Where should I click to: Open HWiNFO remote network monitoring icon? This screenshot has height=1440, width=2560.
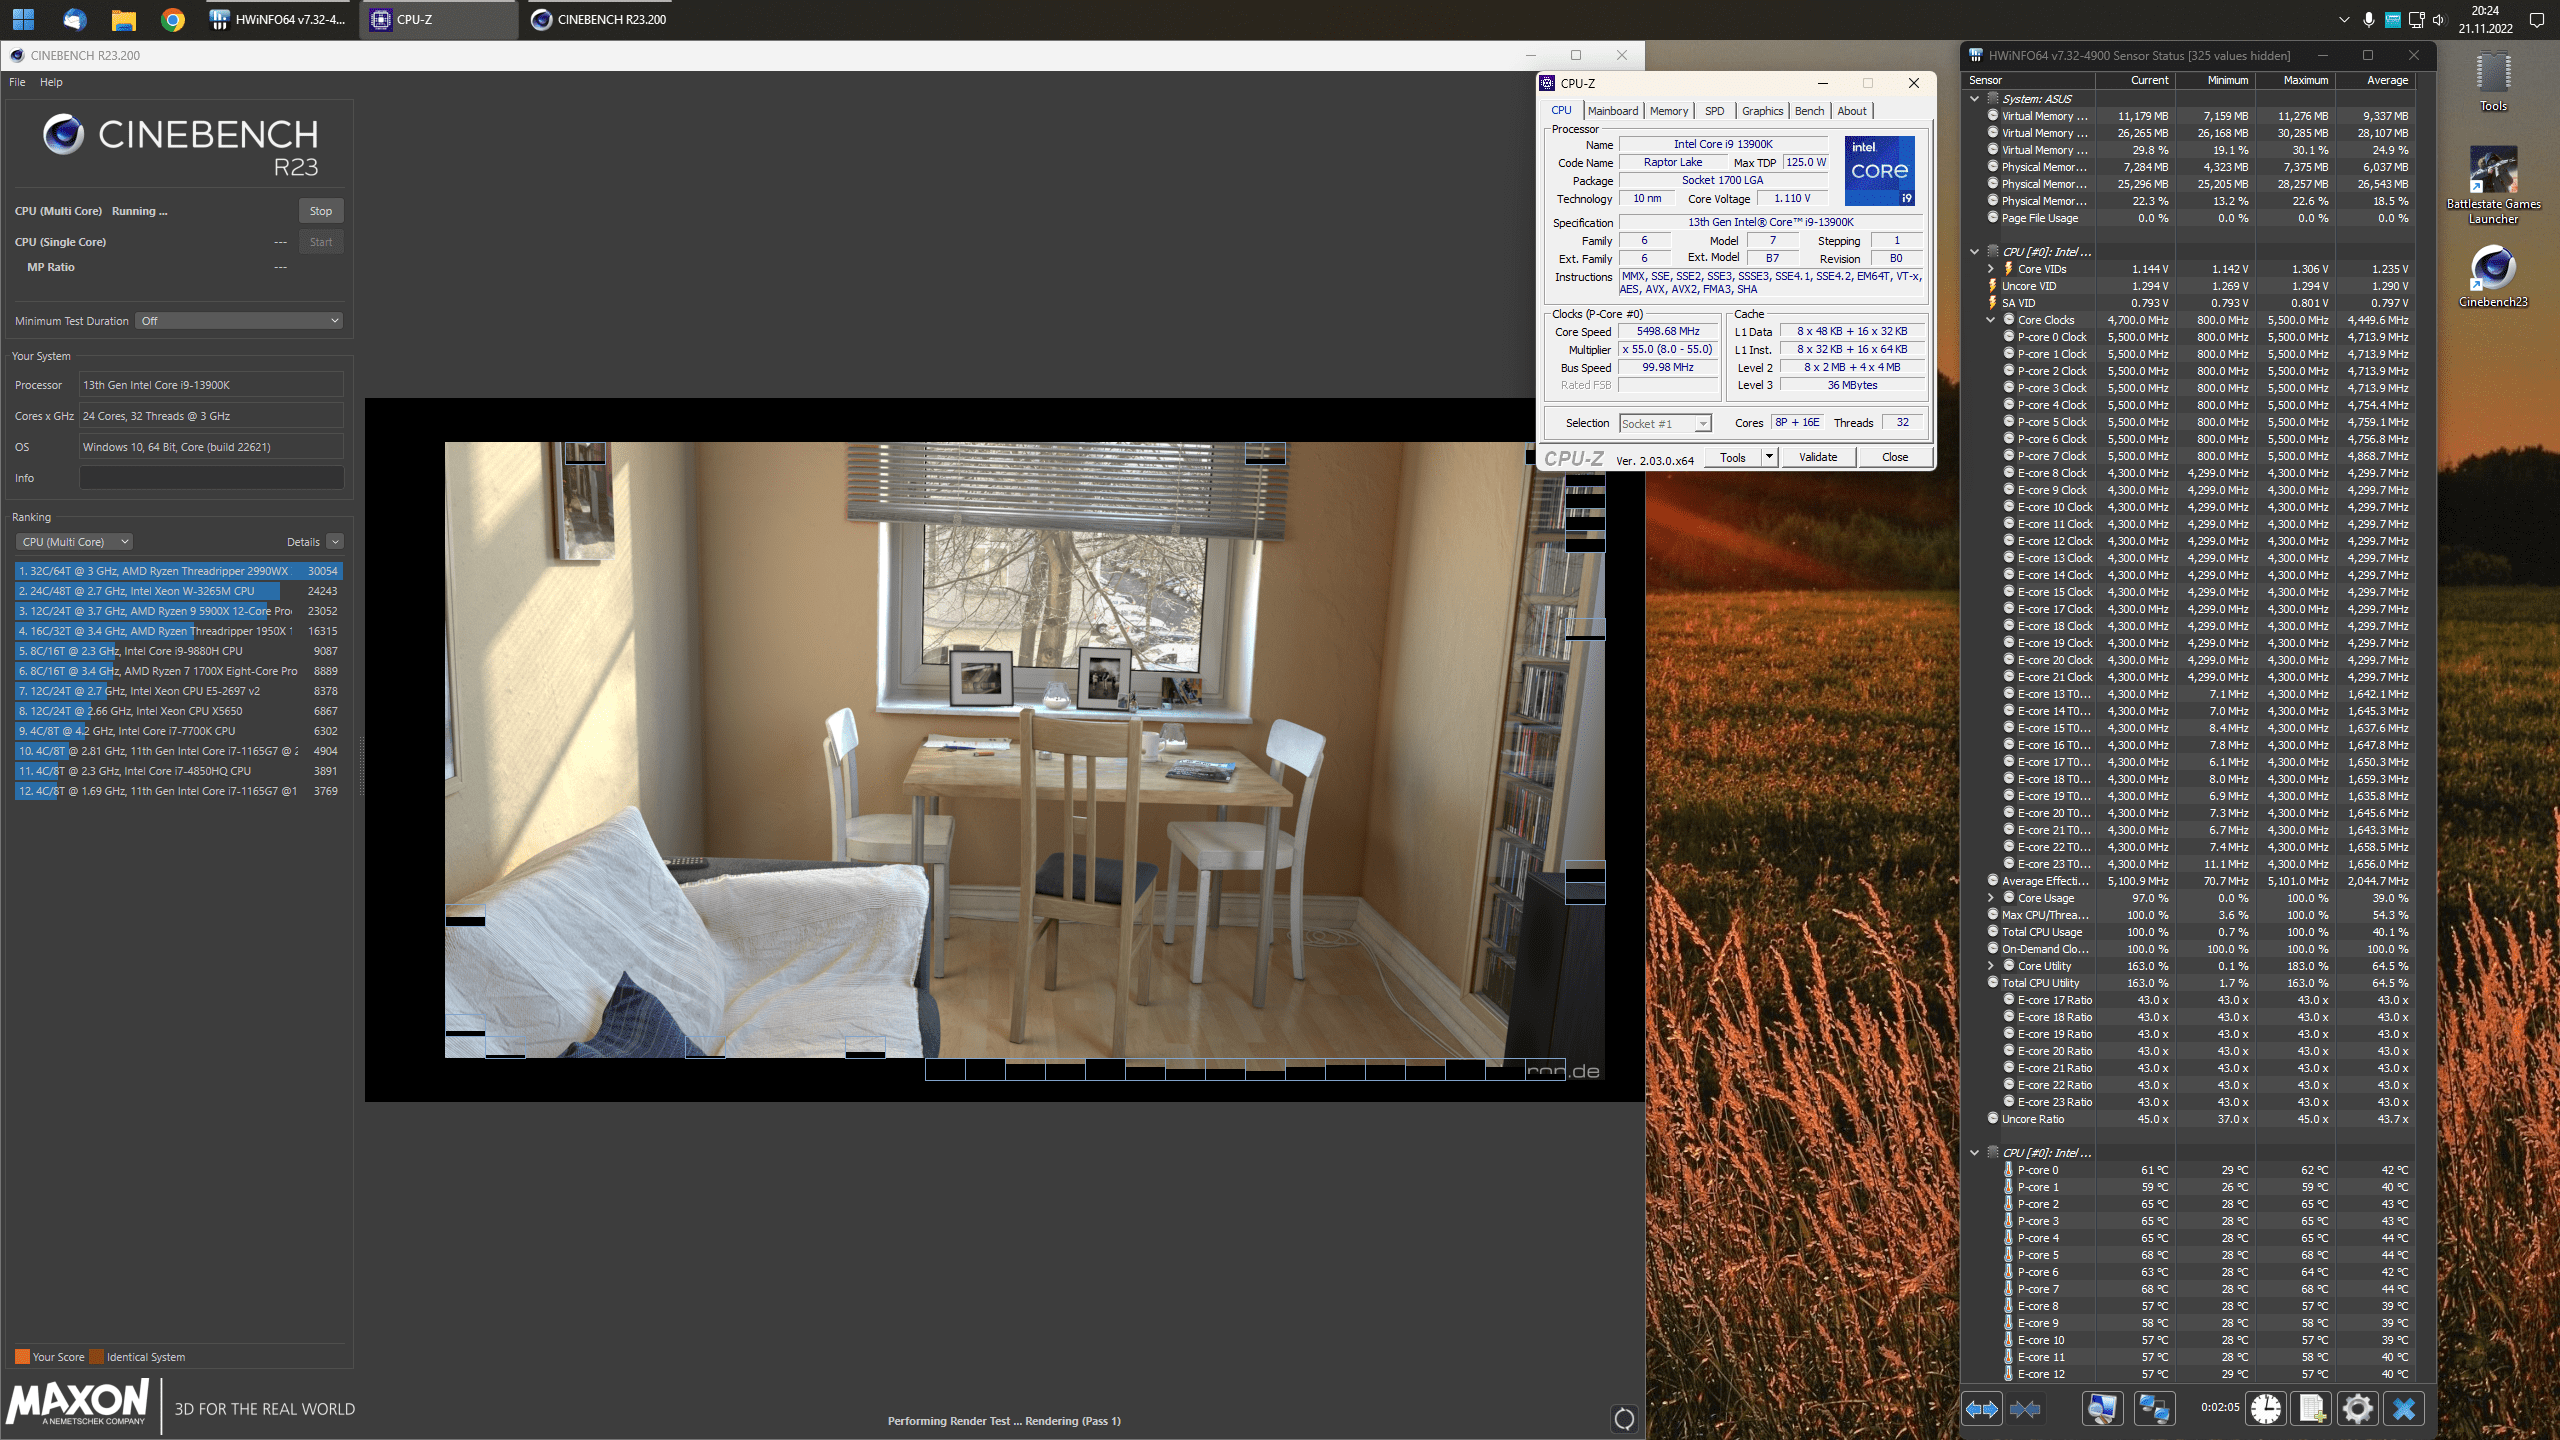2153,1409
